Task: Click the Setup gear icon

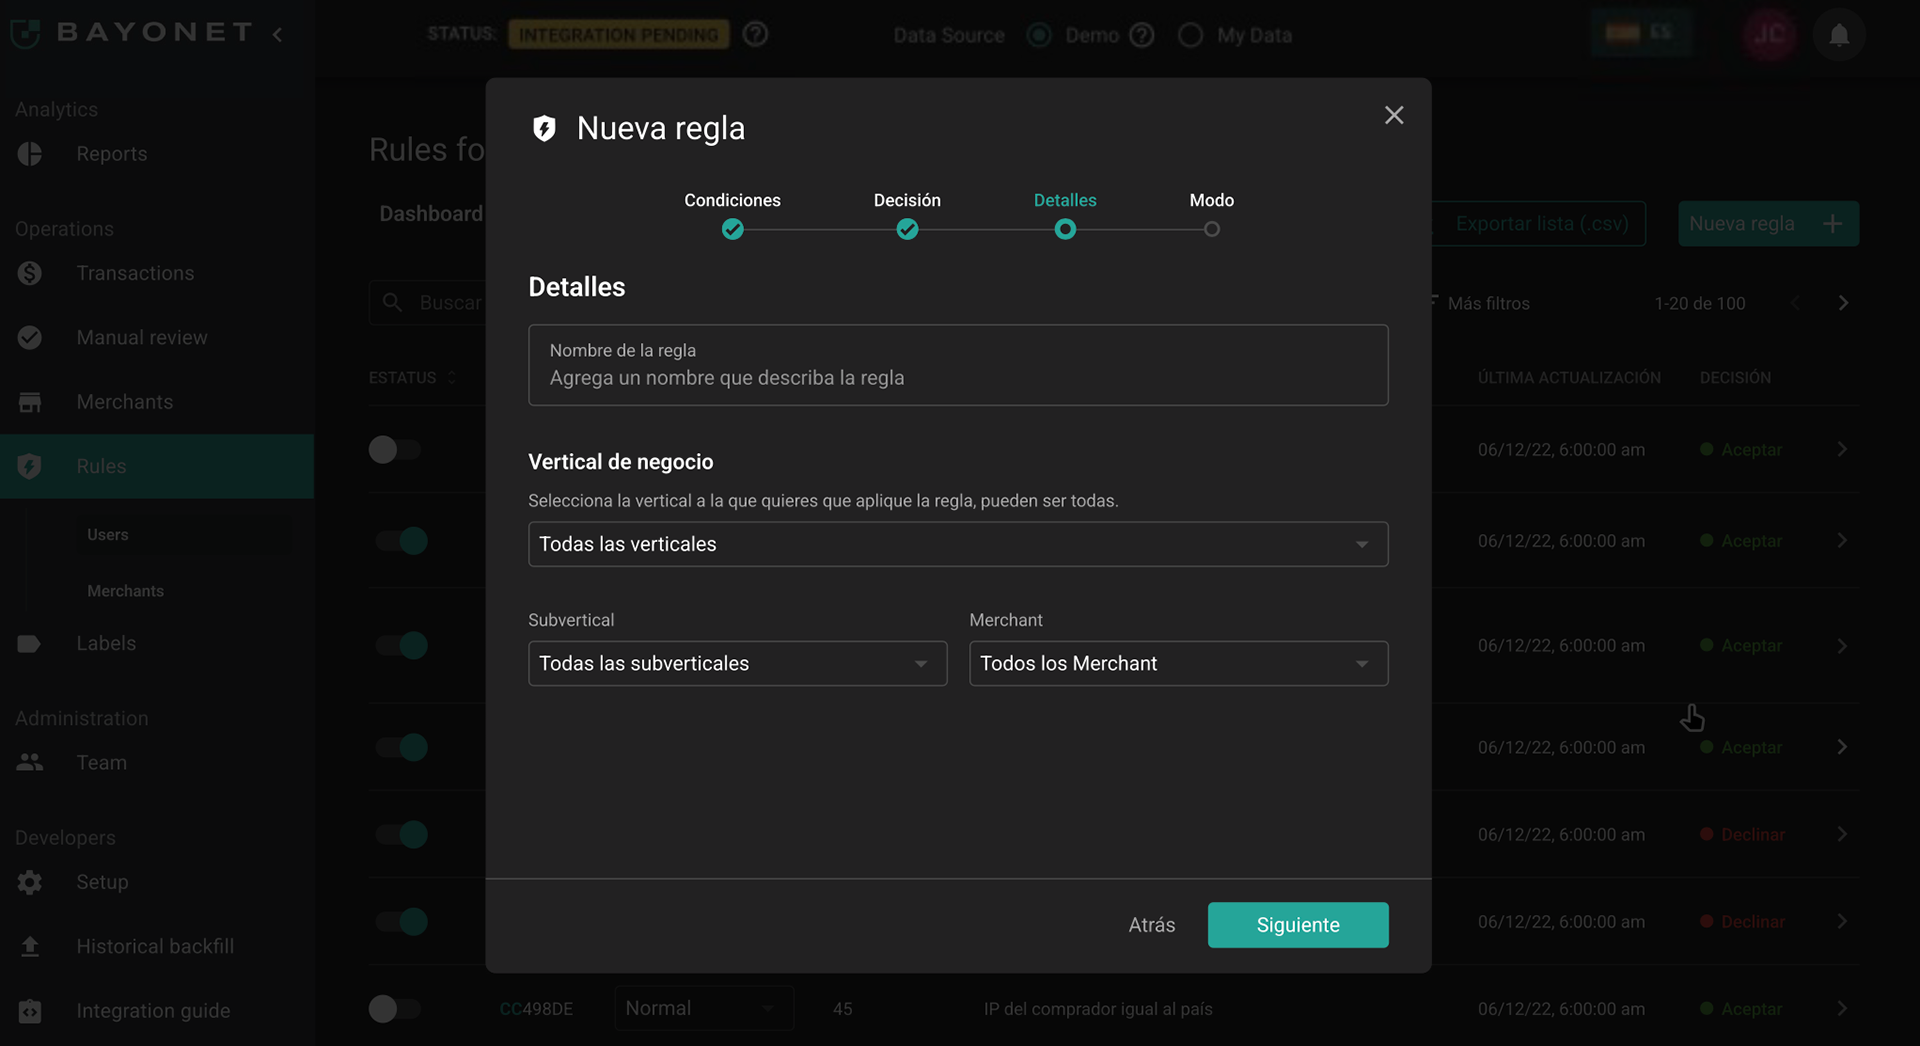Action: coord(30,882)
